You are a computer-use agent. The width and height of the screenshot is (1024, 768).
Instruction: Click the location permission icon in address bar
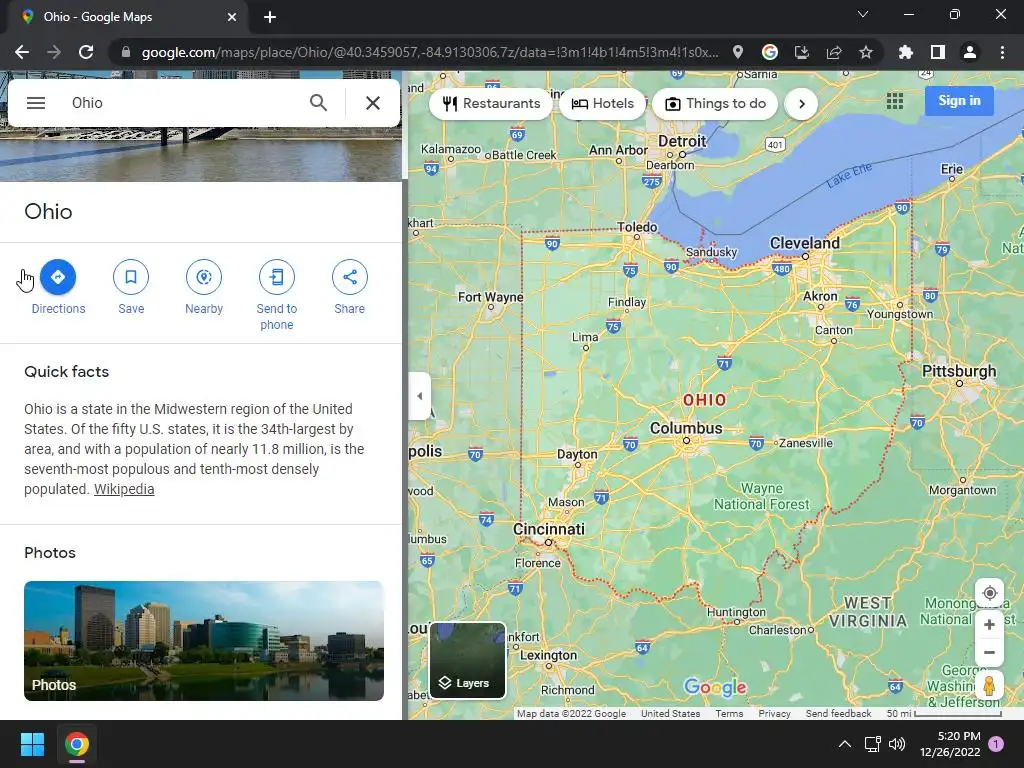[x=738, y=52]
